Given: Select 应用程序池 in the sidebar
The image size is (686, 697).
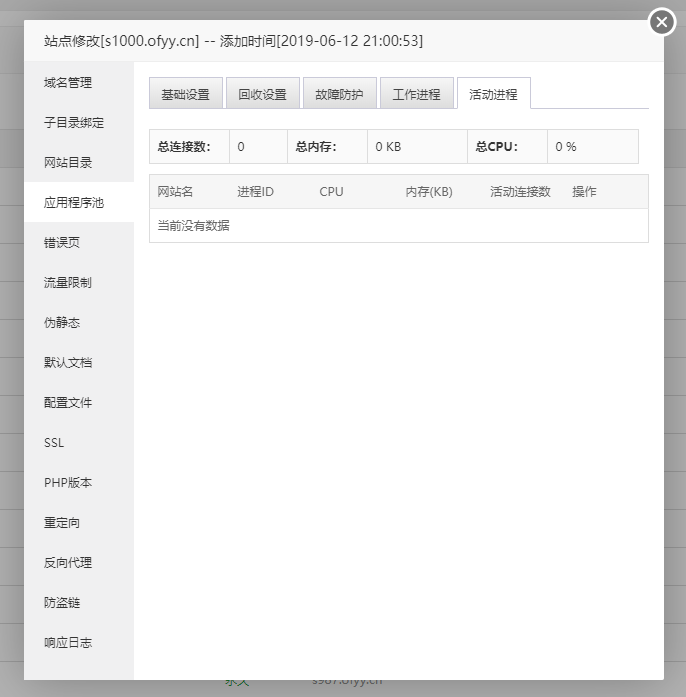Looking at the screenshot, I should point(74,202).
